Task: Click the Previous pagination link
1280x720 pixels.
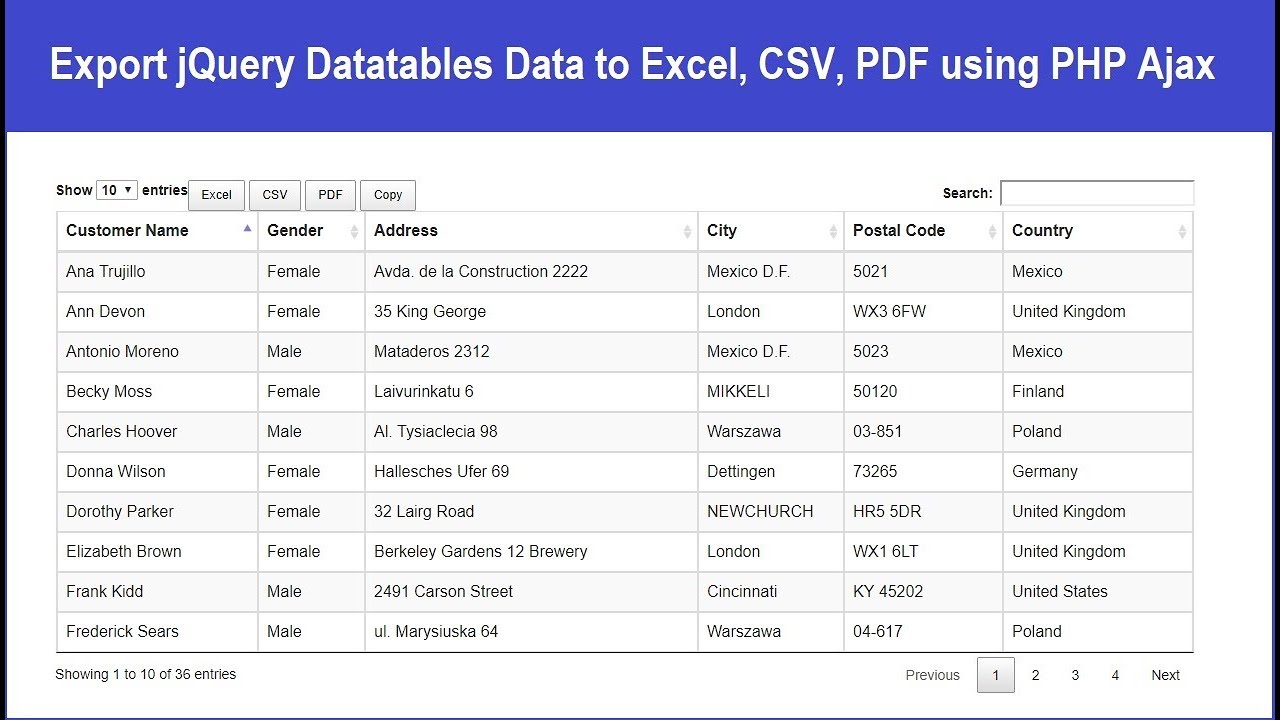Action: [x=932, y=675]
